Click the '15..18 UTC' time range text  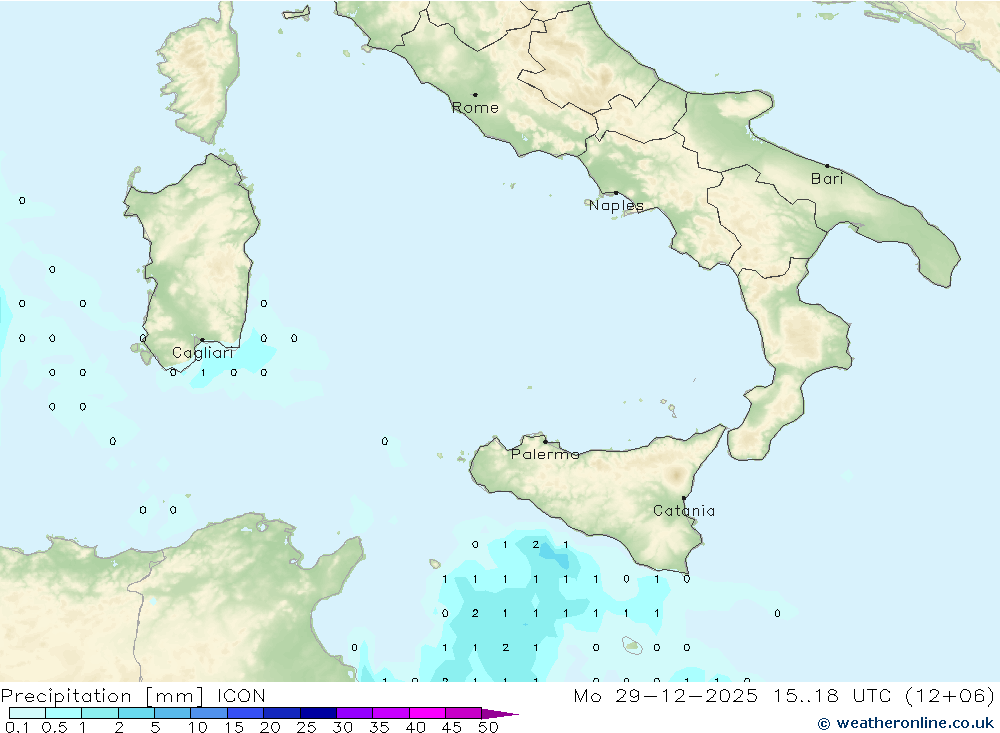click(832, 696)
